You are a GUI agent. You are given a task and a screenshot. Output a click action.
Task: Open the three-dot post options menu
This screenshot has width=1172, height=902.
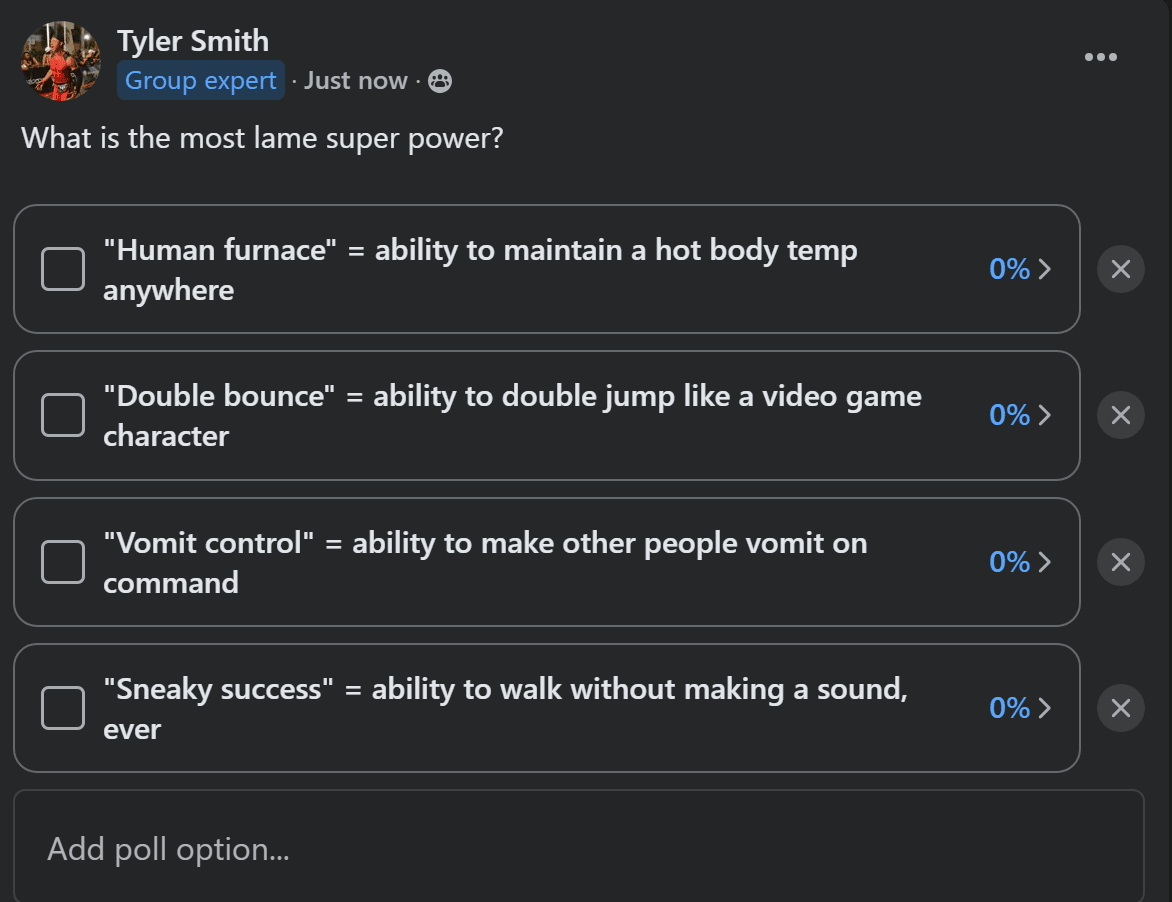click(x=1100, y=57)
